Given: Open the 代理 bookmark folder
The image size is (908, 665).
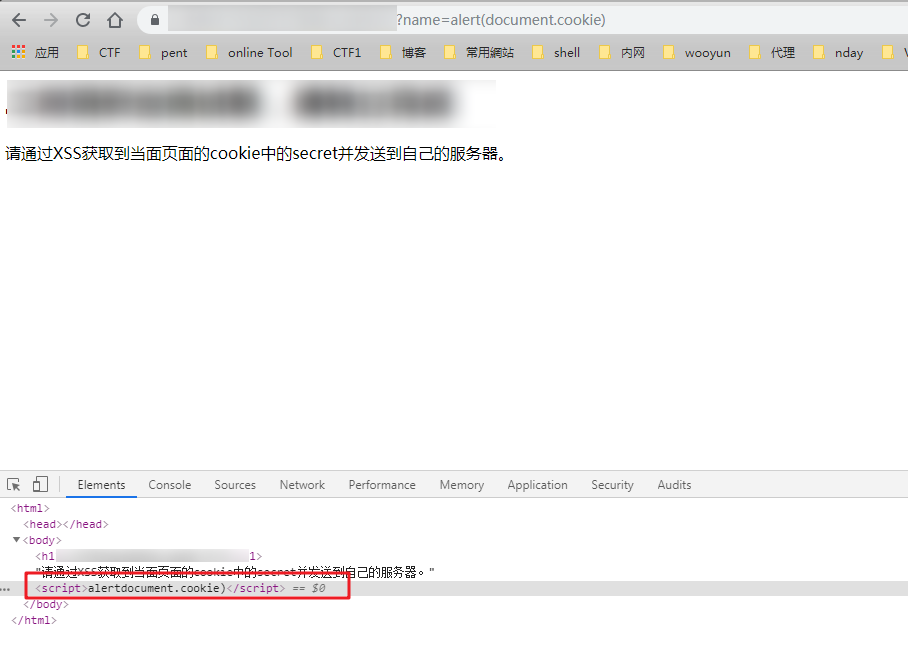Looking at the screenshot, I should [x=772, y=53].
